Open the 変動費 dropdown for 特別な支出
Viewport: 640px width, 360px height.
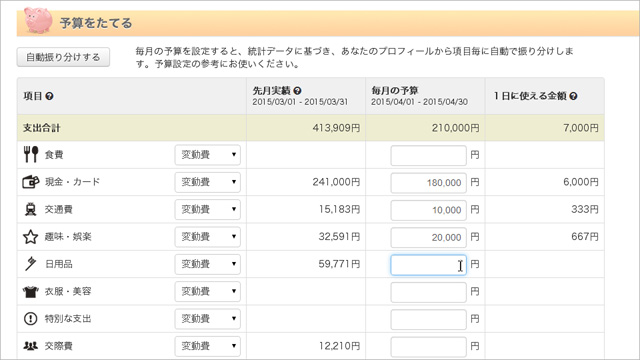click(208, 319)
